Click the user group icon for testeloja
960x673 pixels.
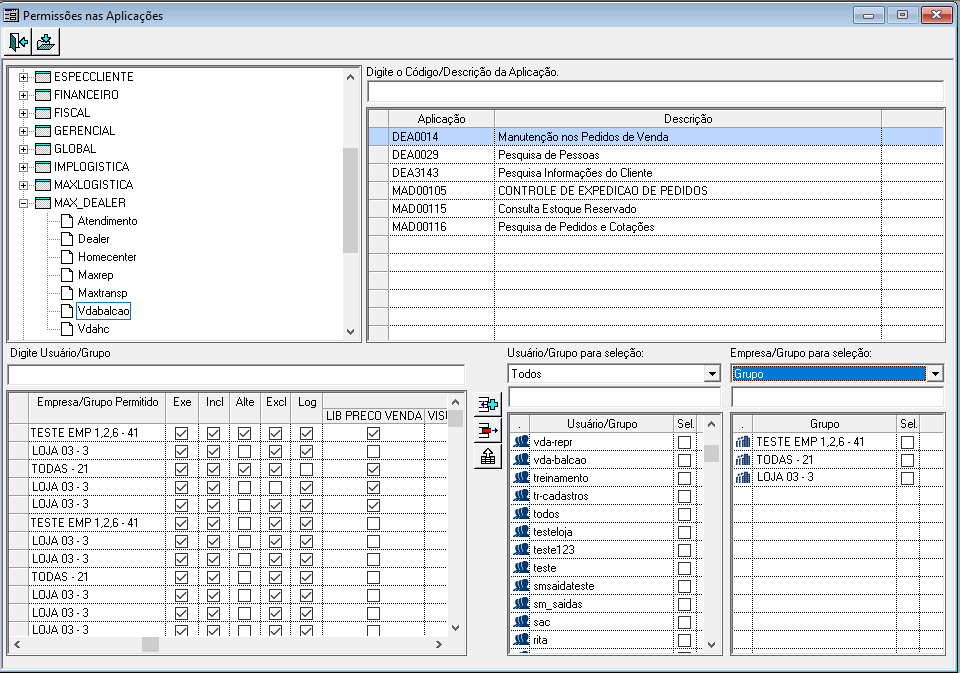pos(521,532)
